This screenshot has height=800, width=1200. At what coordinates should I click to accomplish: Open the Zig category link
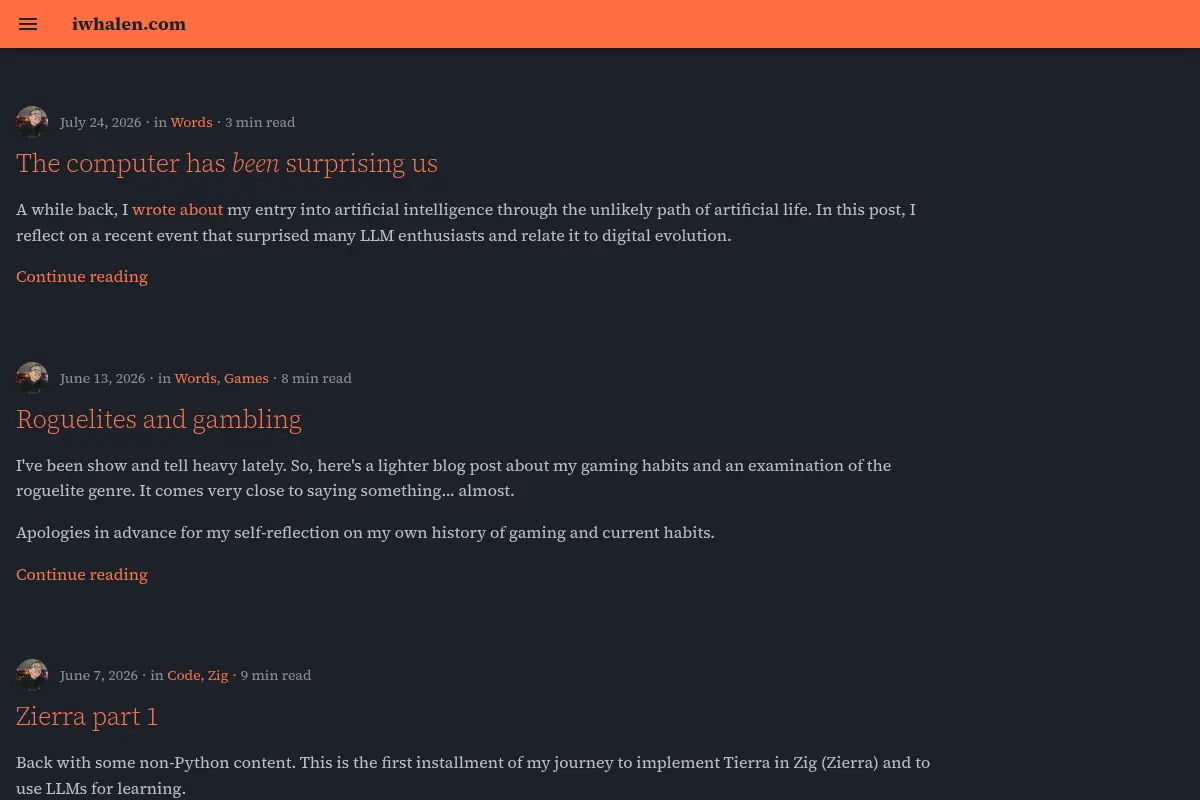coord(218,675)
